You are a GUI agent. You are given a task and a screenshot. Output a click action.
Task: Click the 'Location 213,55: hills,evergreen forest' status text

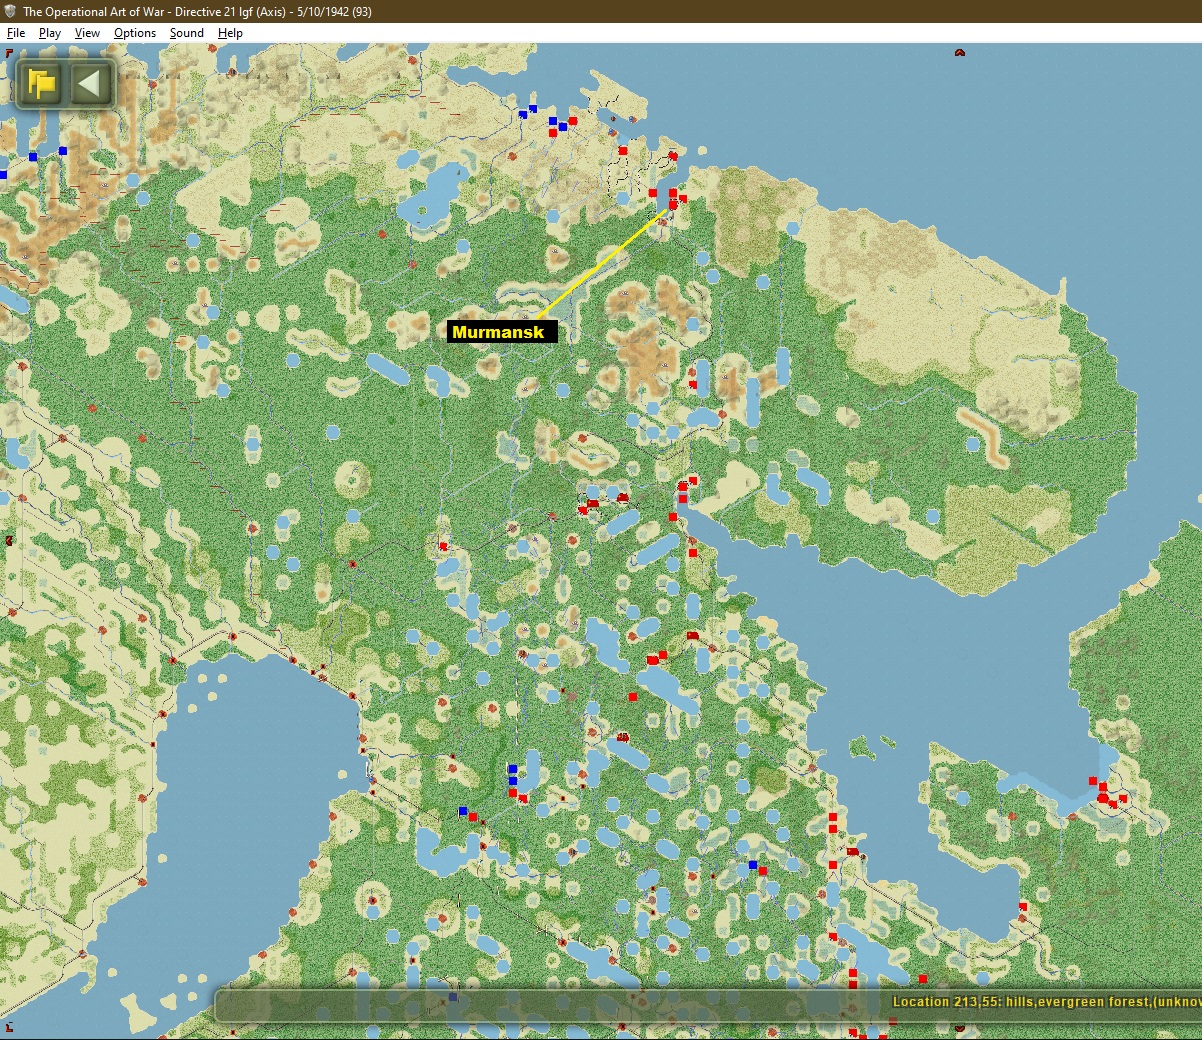1047,1001
